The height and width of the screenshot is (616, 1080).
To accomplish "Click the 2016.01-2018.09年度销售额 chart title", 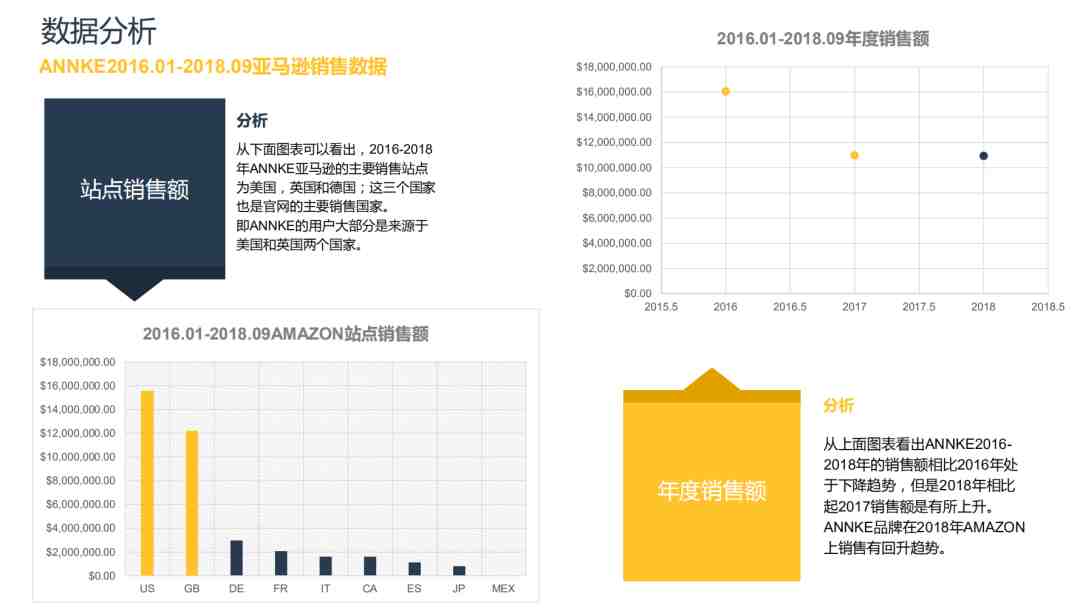I will [x=822, y=39].
